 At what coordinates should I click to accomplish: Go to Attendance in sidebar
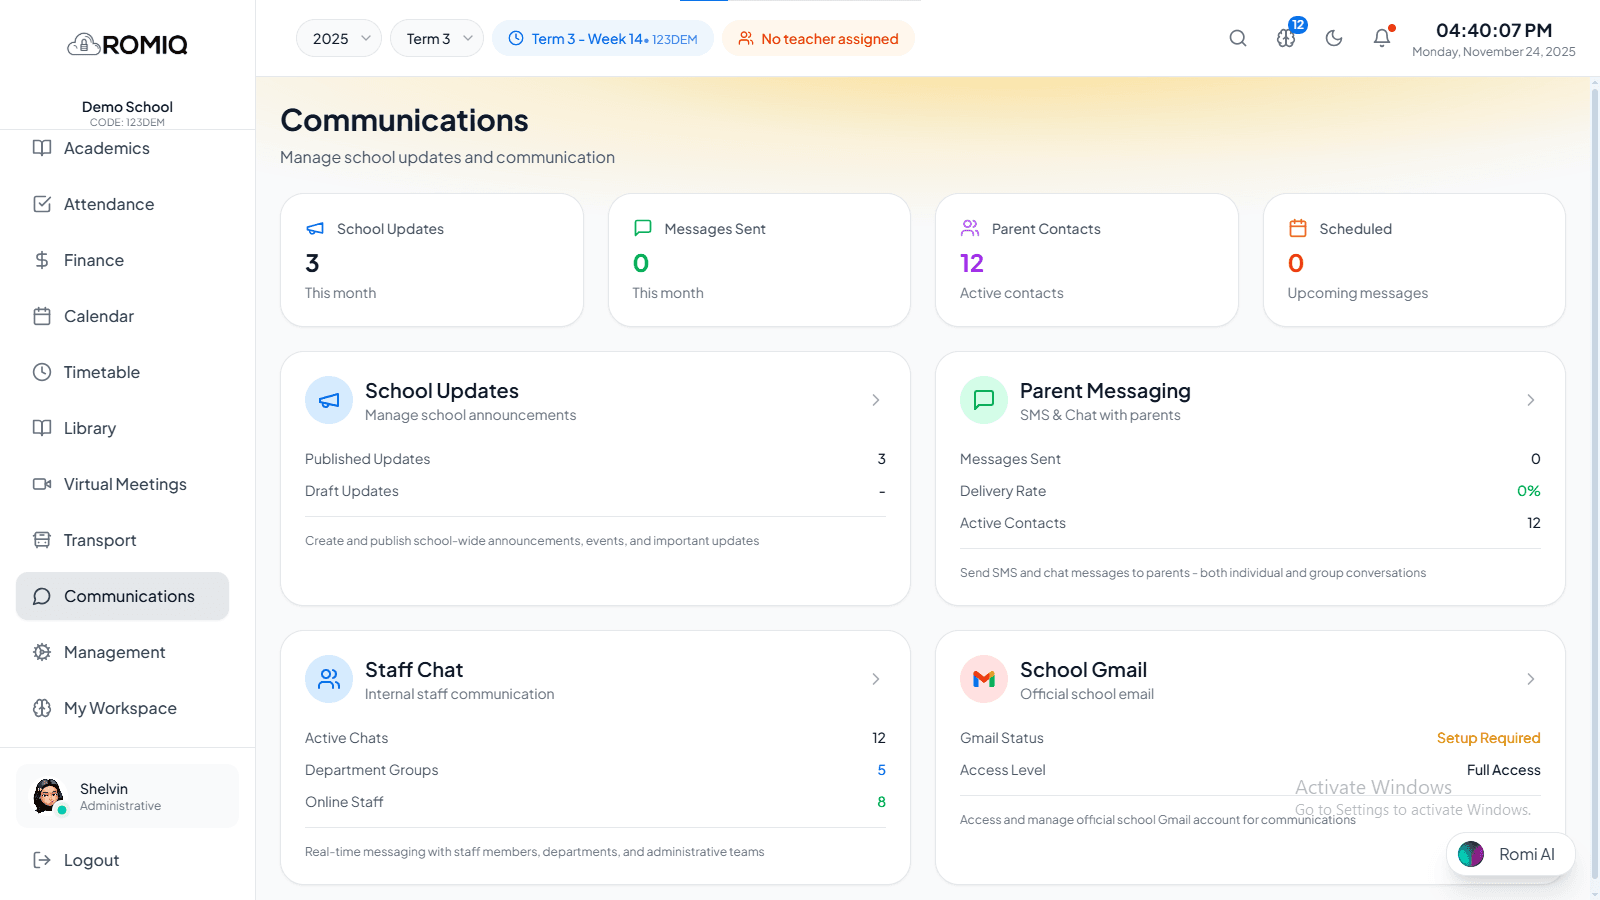(x=109, y=204)
